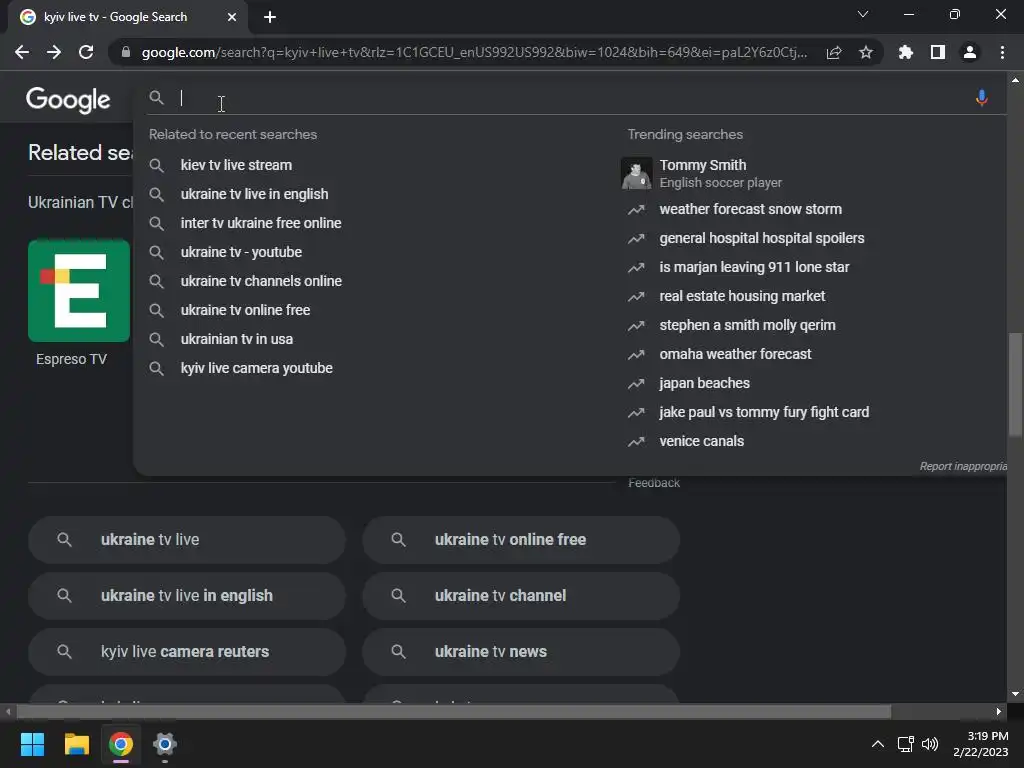Click related search chip ukraine tv online free
Viewport: 1024px width, 768px height.
521,540
